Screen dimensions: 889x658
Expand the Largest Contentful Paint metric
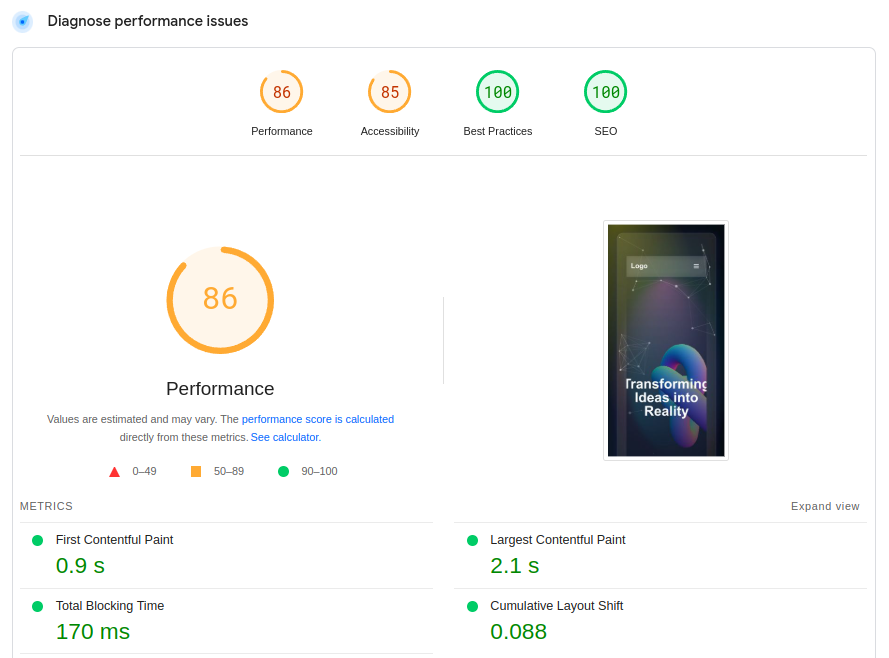click(661, 555)
